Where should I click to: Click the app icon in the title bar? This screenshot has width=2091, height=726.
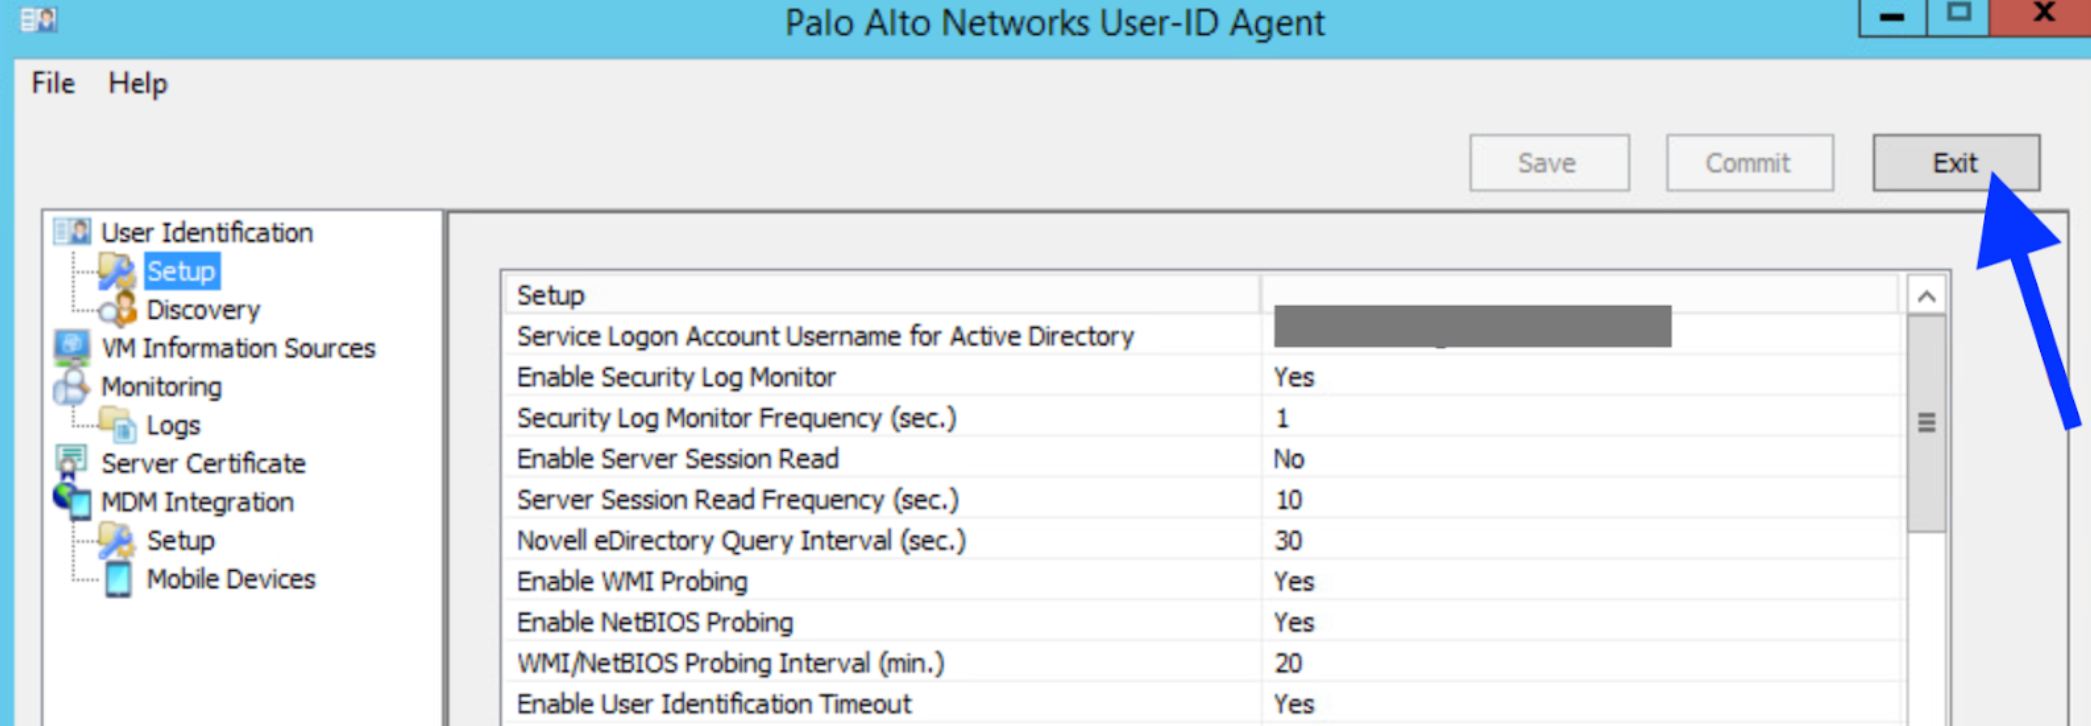click(x=39, y=20)
